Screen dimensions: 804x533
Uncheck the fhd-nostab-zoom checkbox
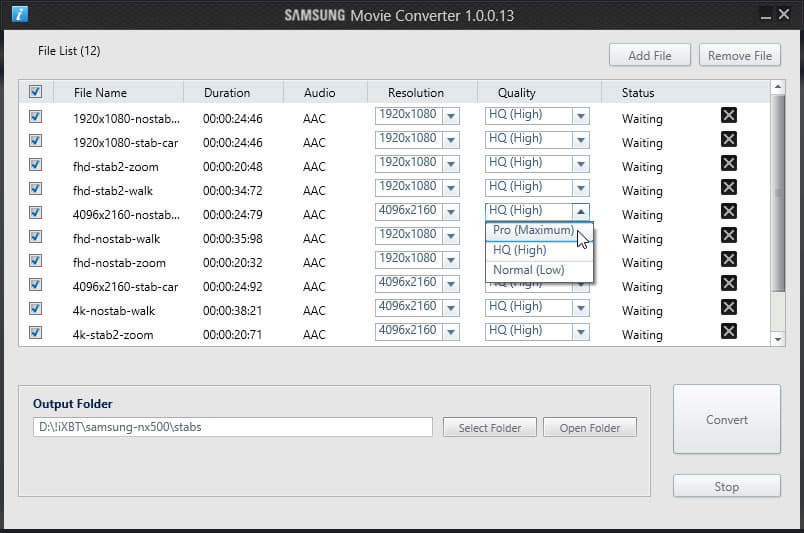35,261
